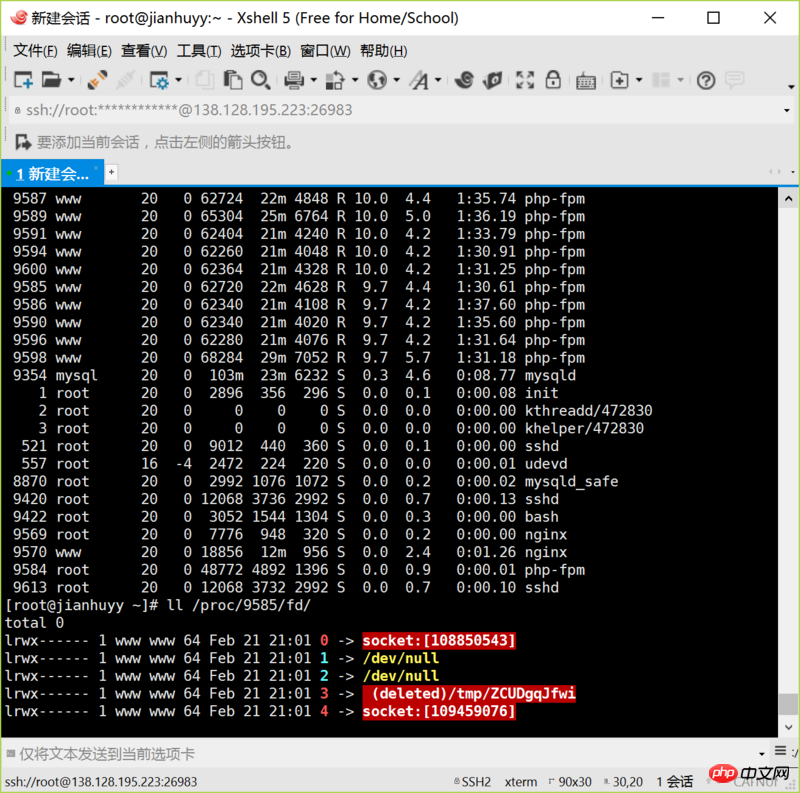Click the Print icon
This screenshot has height=793, width=800.
point(294,80)
